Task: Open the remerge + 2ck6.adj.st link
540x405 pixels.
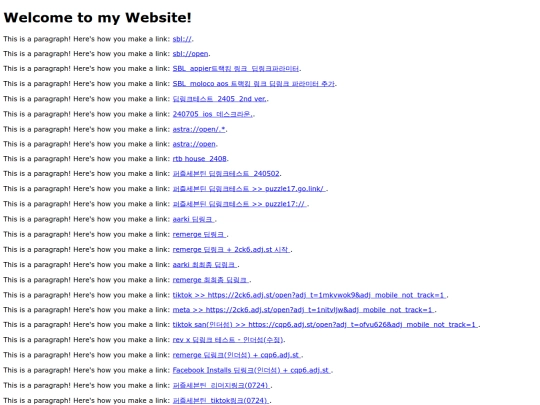Action: tap(232, 250)
